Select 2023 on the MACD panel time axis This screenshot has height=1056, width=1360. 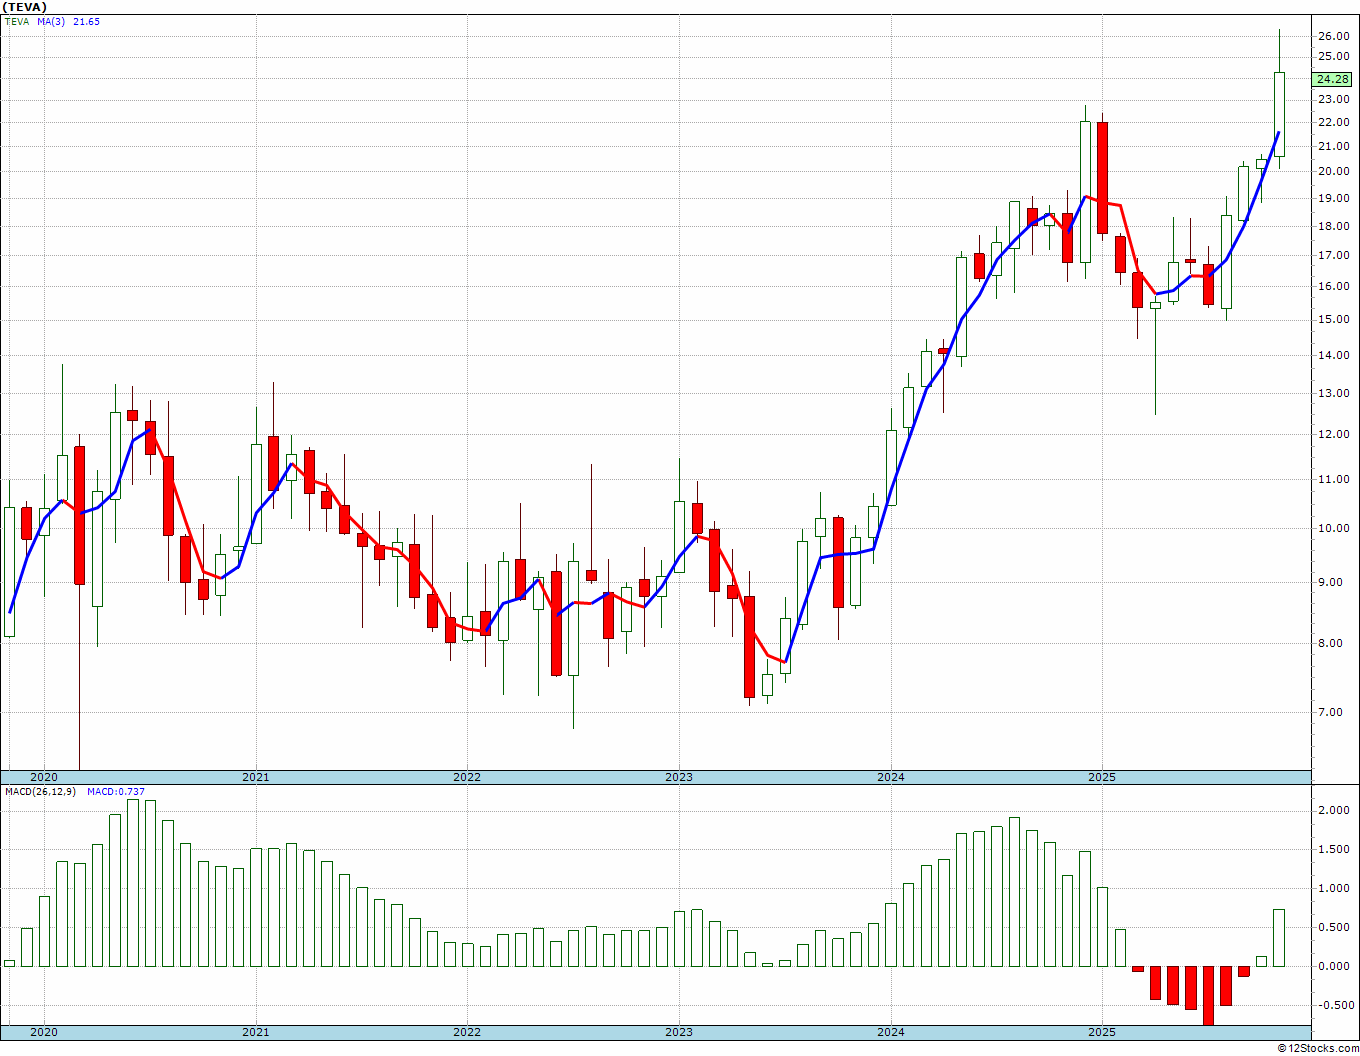pyautogui.click(x=679, y=1032)
